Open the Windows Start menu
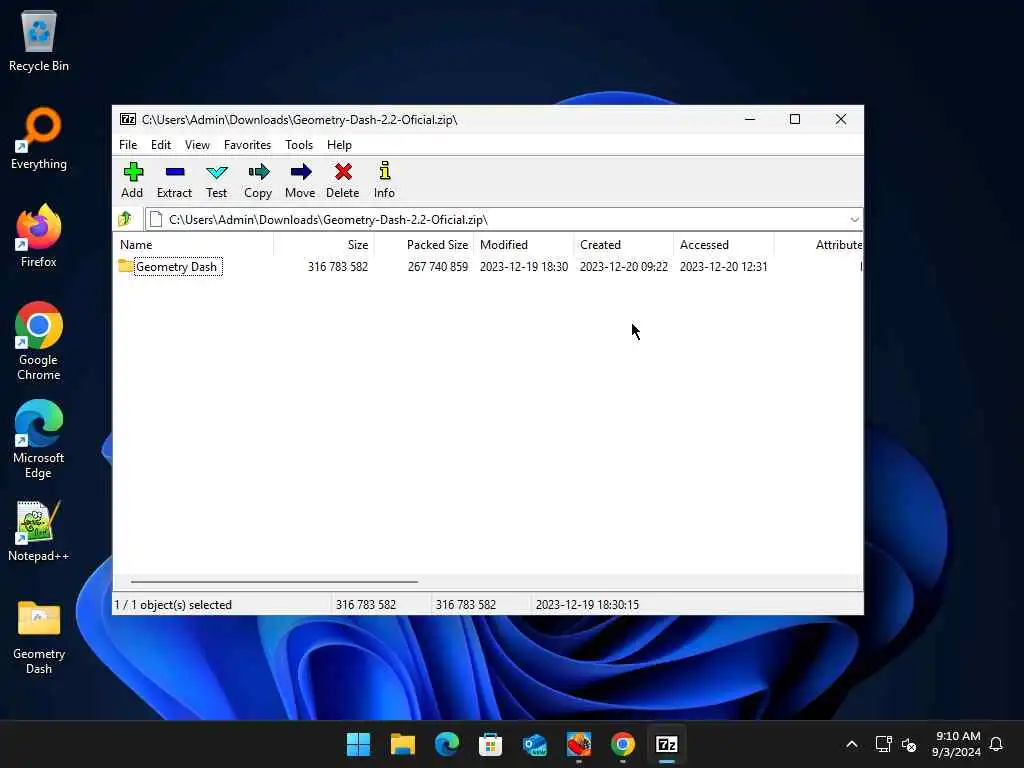1024x768 pixels. pyautogui.click(x=359, y=744)
